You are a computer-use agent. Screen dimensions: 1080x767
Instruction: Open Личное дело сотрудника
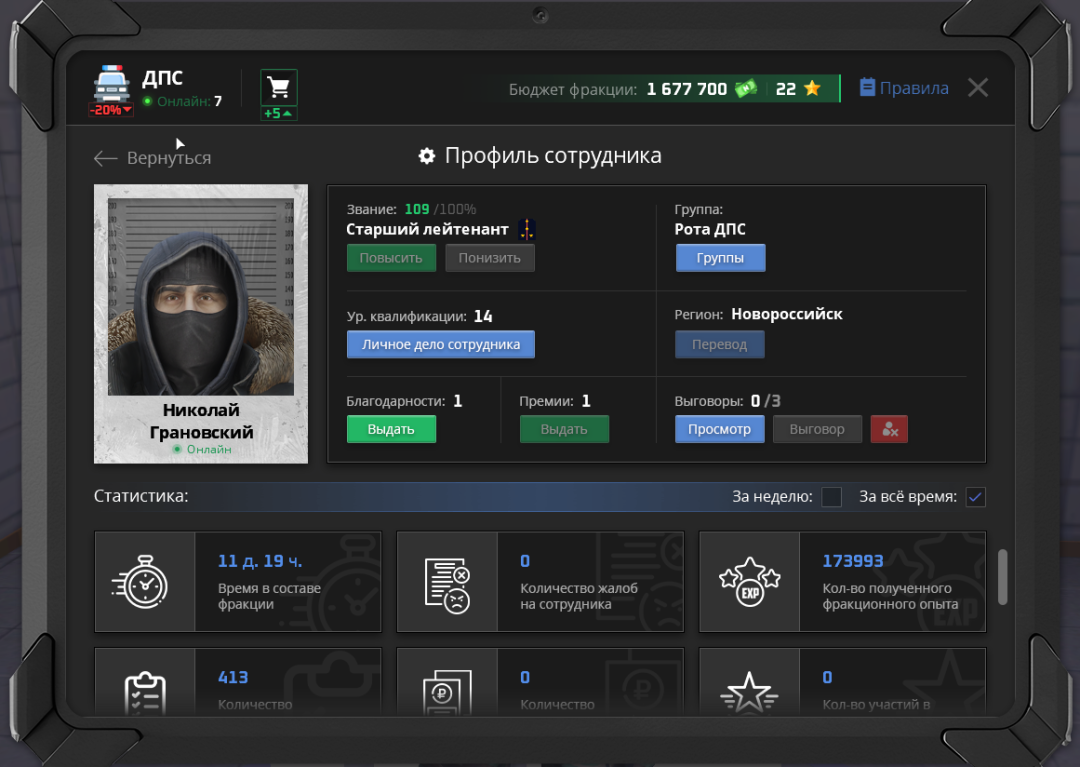(440, 344)
